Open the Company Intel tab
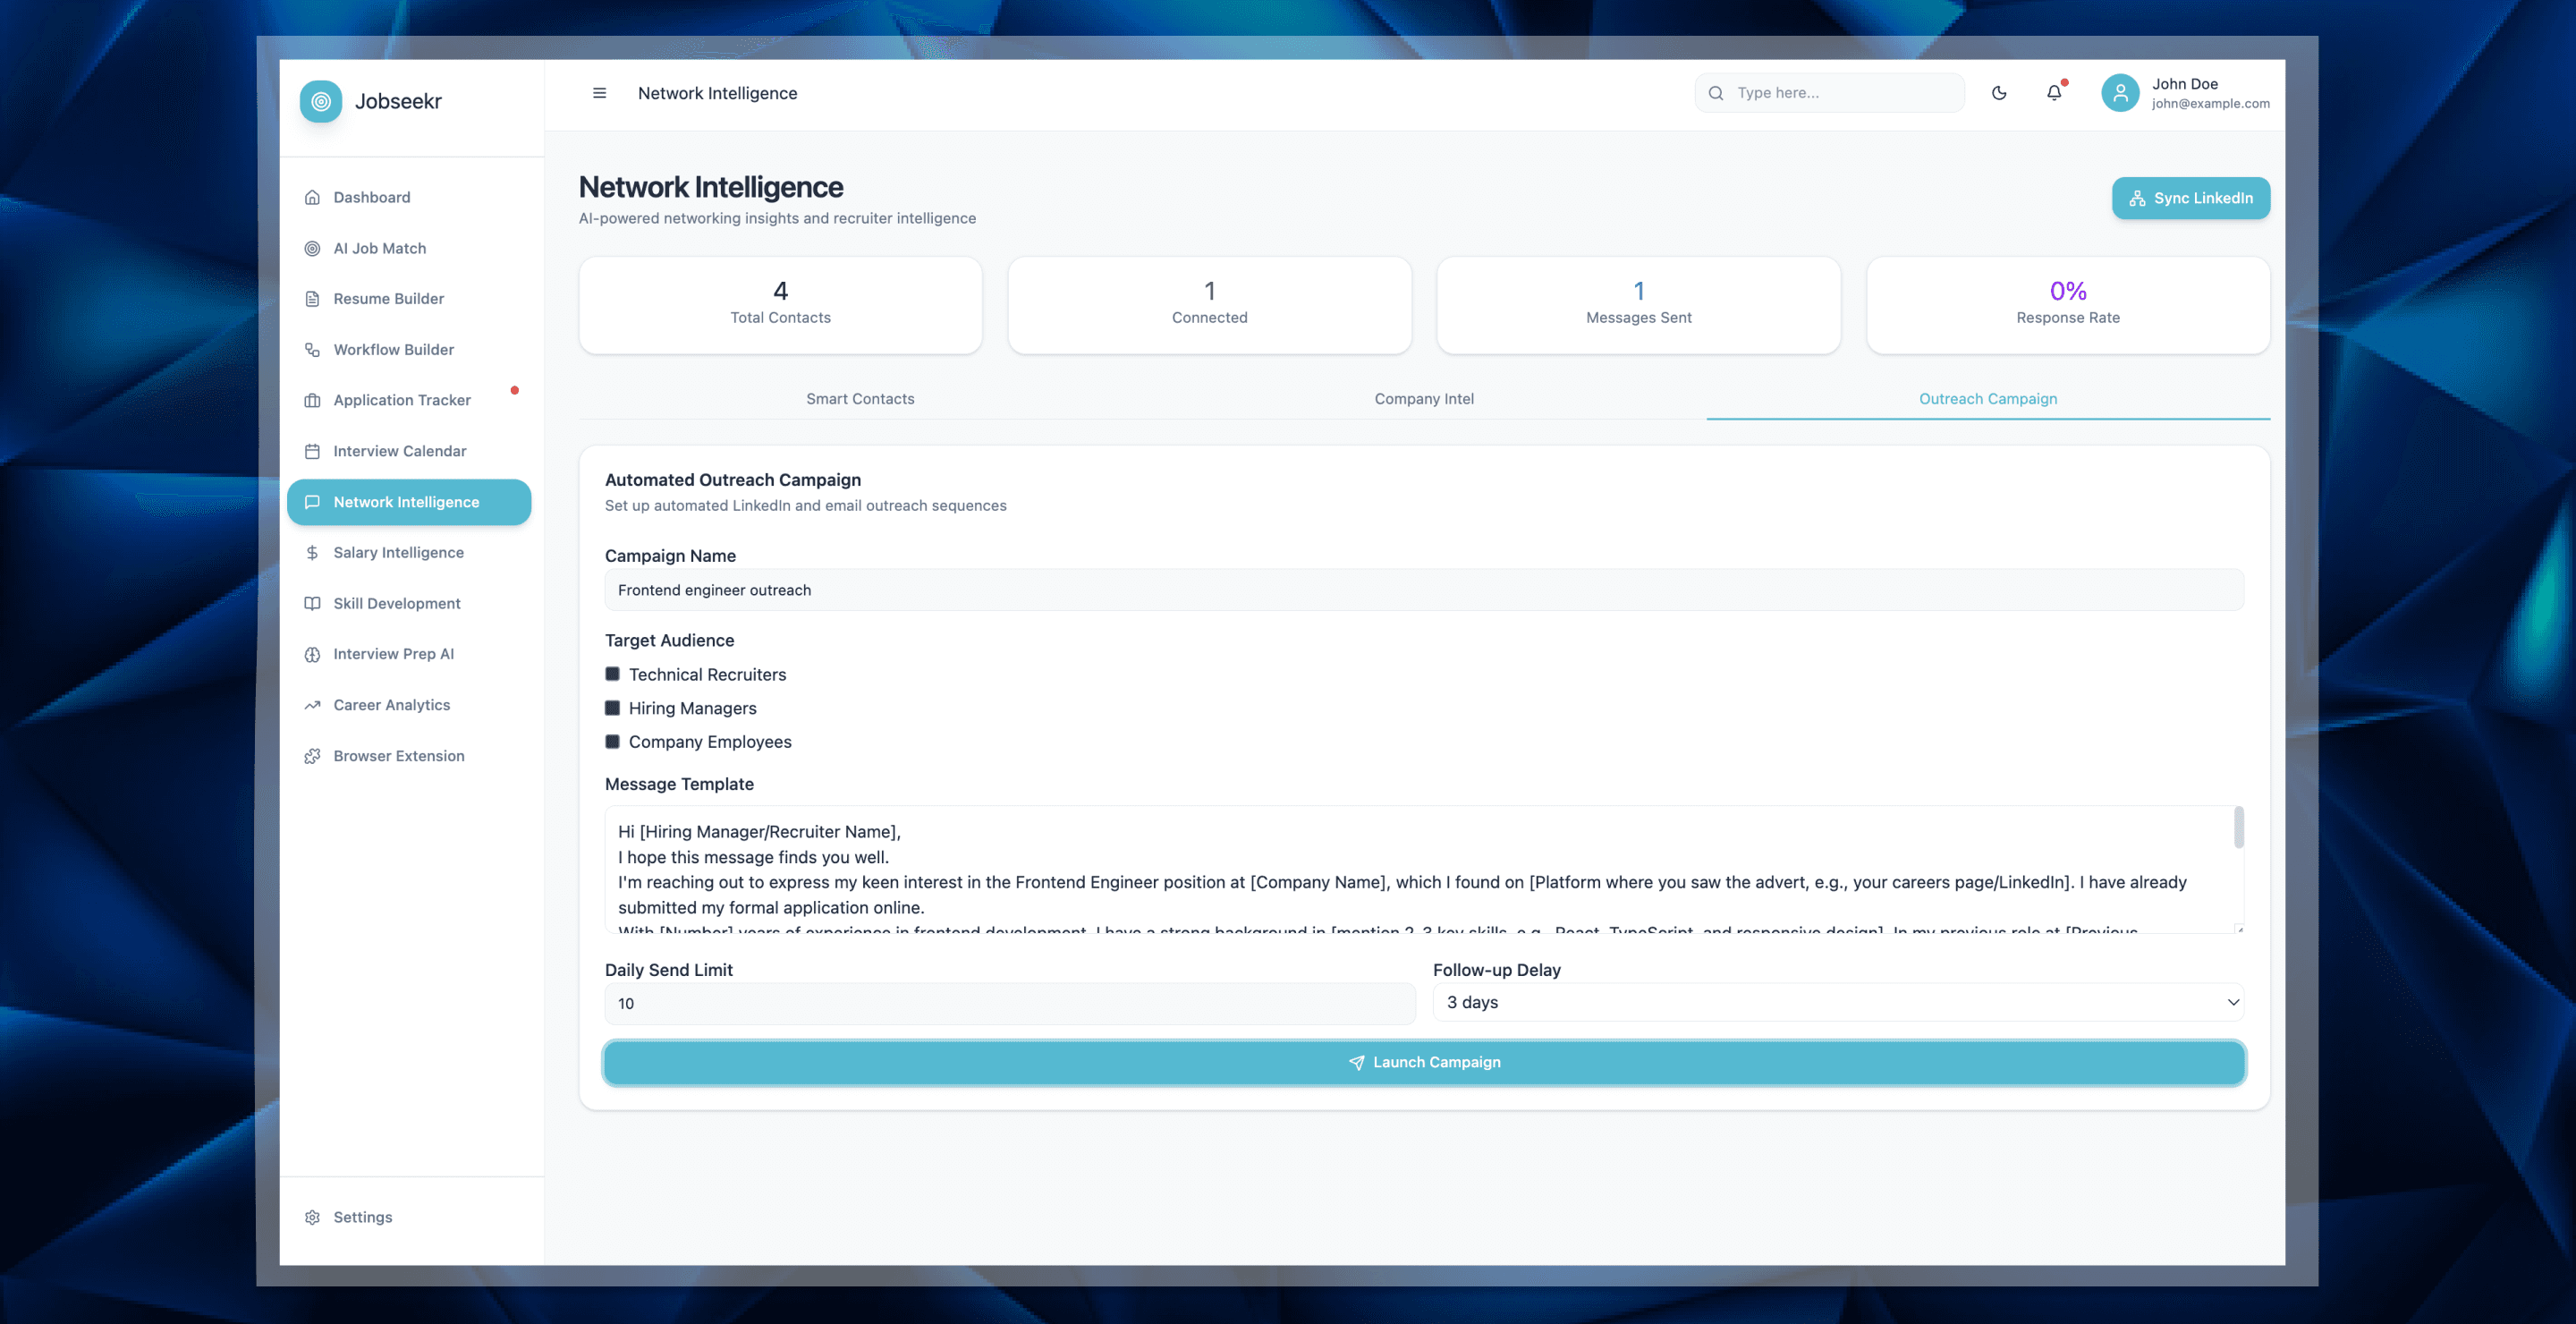2576x1324 pixels. coord(1424,399)
